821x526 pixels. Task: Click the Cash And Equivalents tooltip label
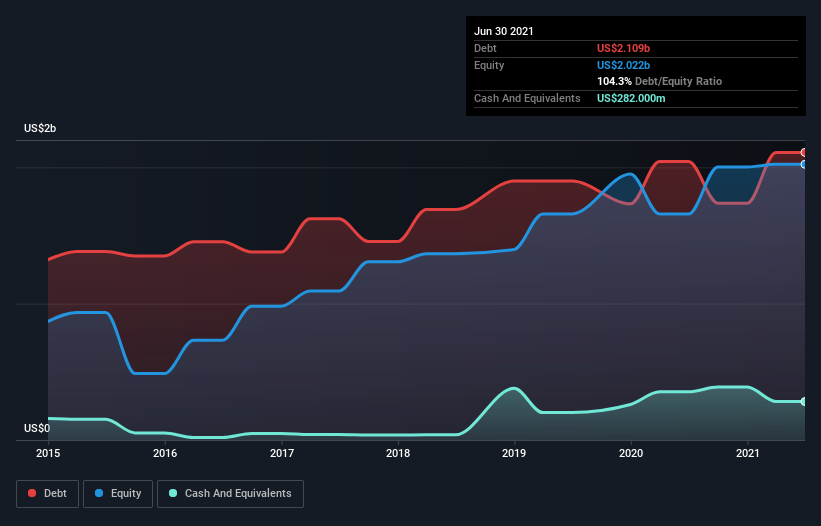click(527, 98)
